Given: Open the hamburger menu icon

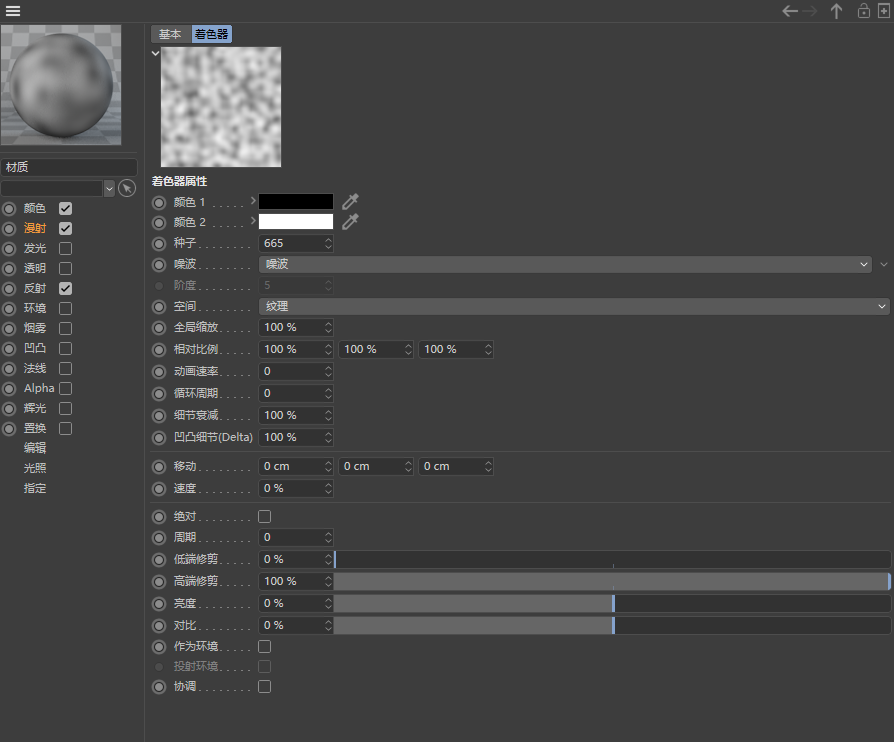Looking at the screenshot, I should 13,11.
